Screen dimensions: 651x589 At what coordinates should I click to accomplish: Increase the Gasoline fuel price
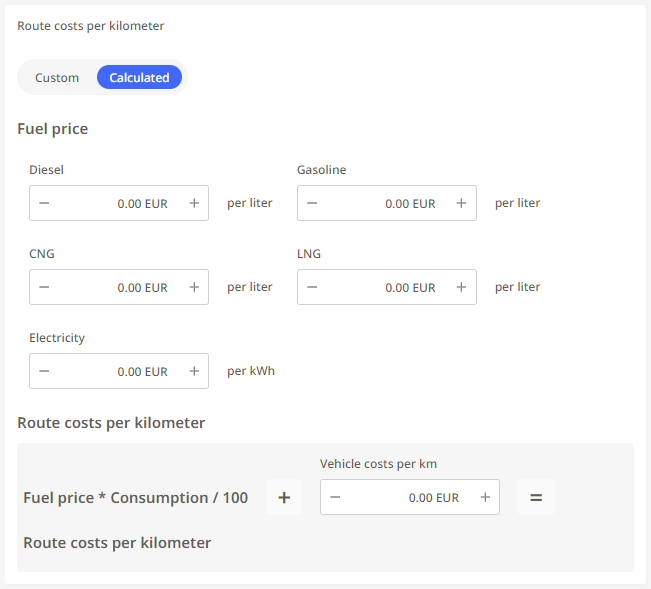coord(461,203)
